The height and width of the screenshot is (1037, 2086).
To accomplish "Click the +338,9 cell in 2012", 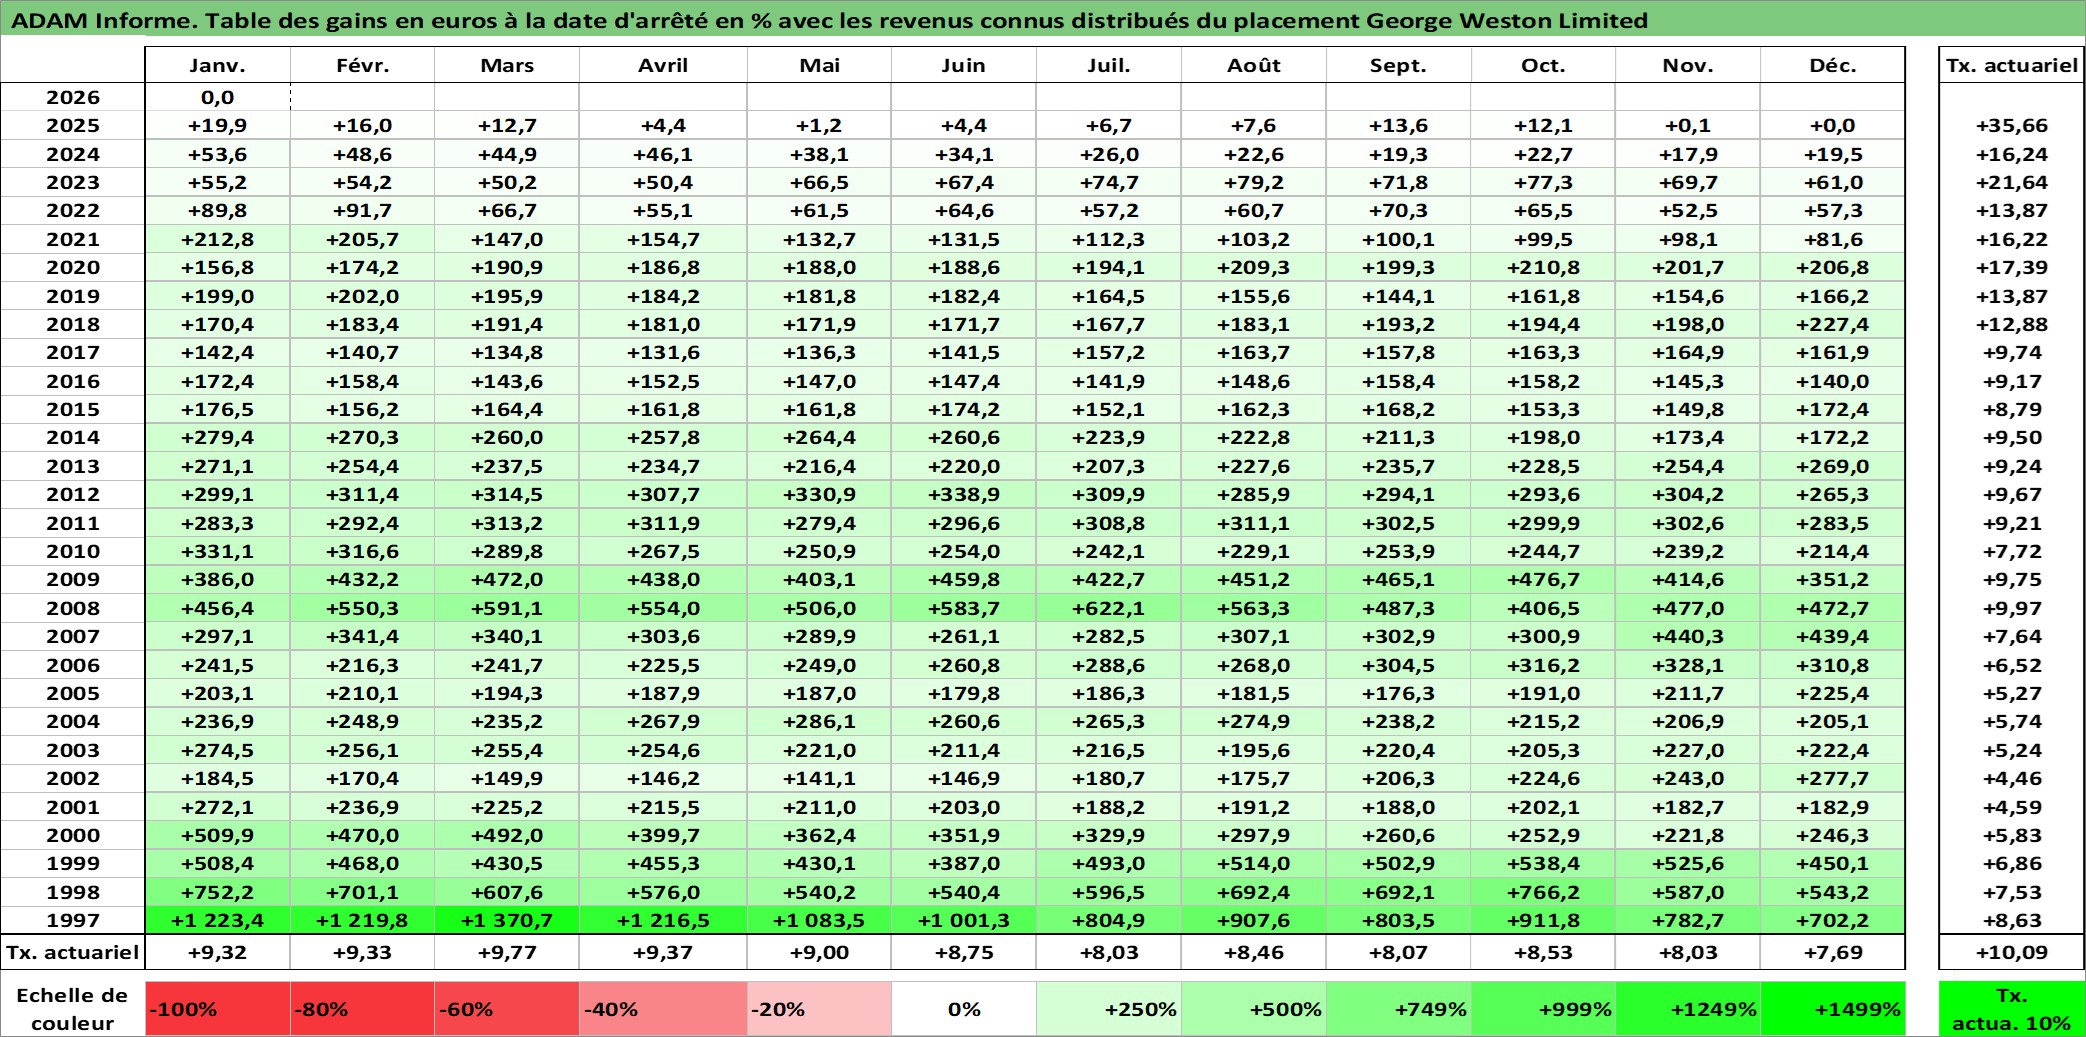I will click(964, 494).
